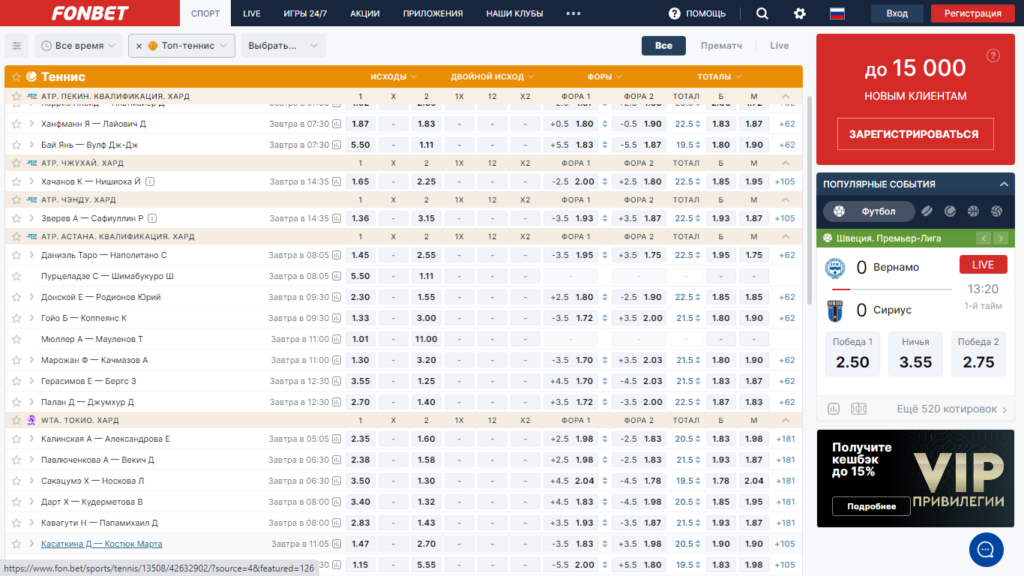Image resolution: width=1024 pixels, height=576 pixels.
Task: Select tennis ball icon in popular events
Action: pyautogui.click(x=950, y=211)
